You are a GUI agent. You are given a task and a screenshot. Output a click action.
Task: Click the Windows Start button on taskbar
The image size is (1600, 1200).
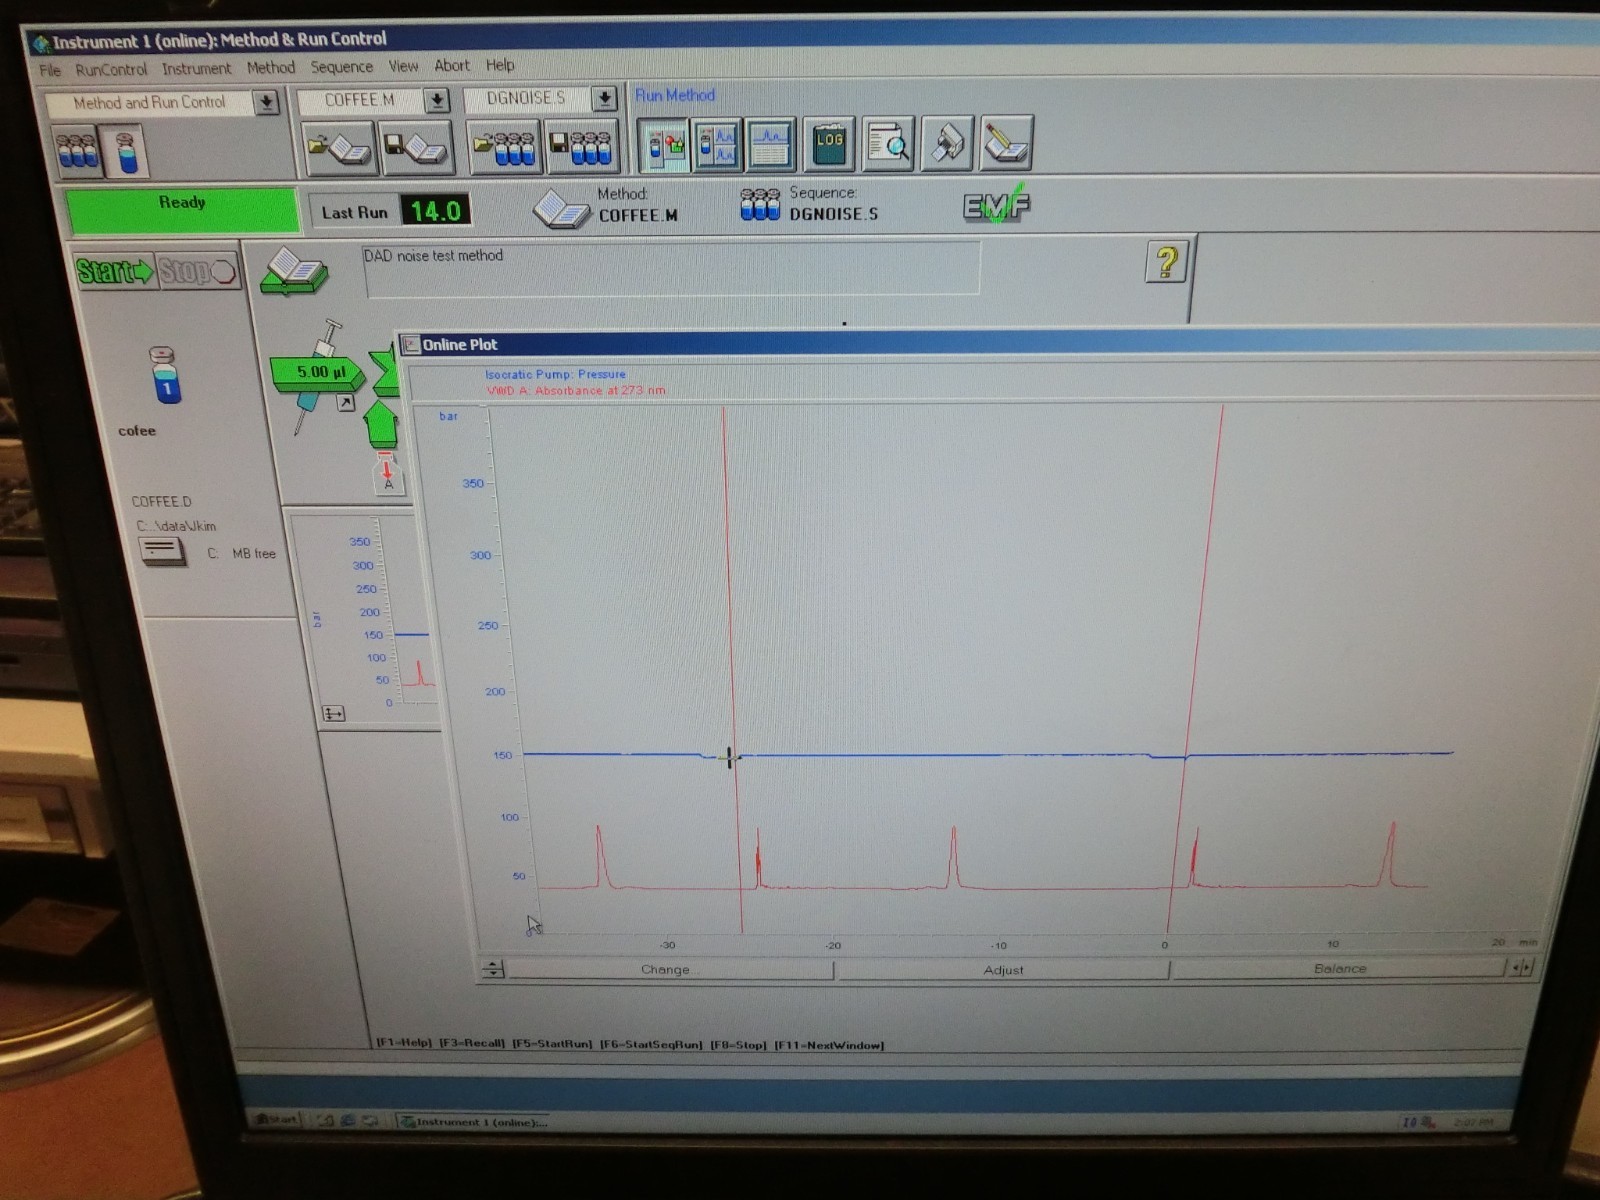[x=277, y=1119]
